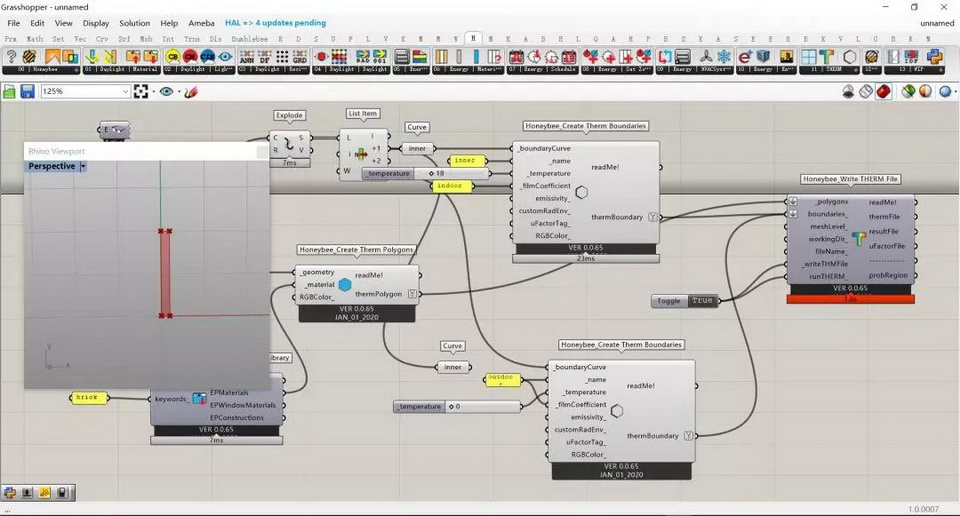
Task: Click the EnergyPlus e+ icon
Action: click(745, 57)
